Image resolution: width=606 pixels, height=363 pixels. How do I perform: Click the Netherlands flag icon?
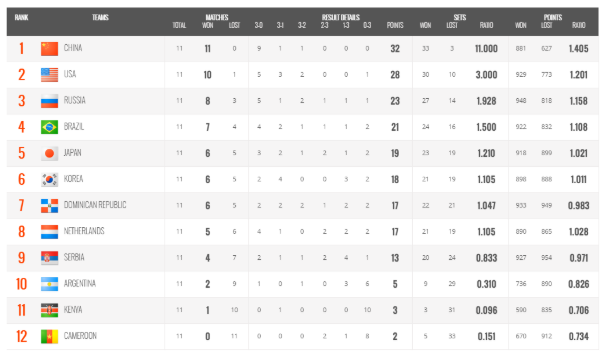pyautogui.click(x=49, y=232)
